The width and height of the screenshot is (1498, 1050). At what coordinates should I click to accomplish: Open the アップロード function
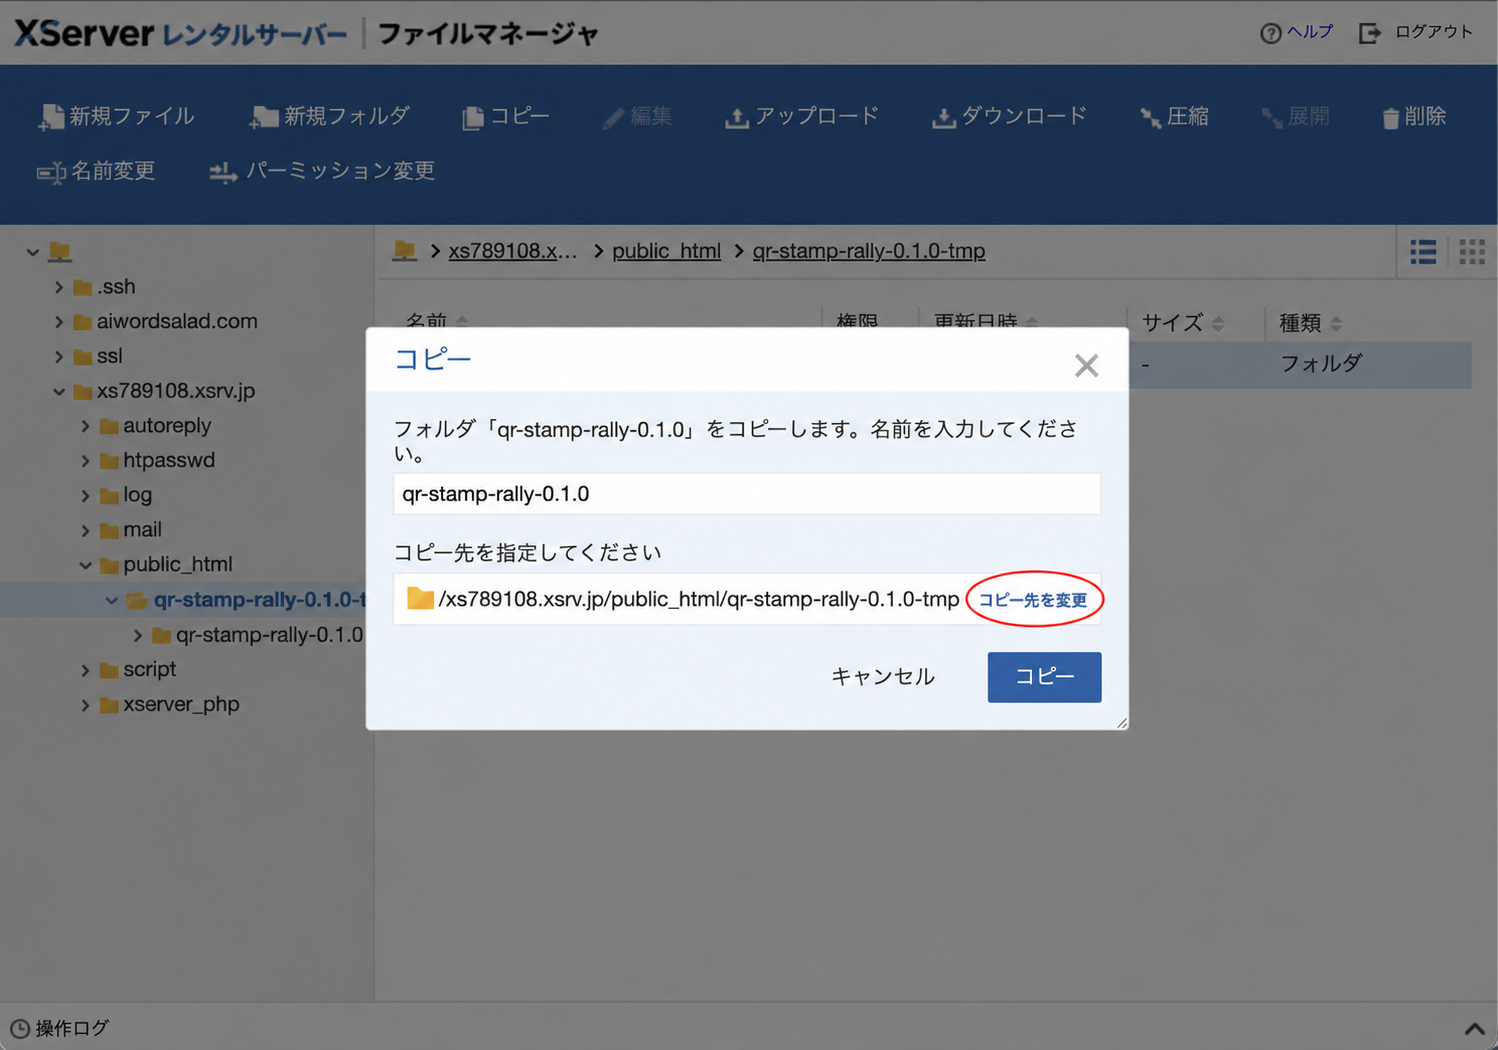point(802,117)
